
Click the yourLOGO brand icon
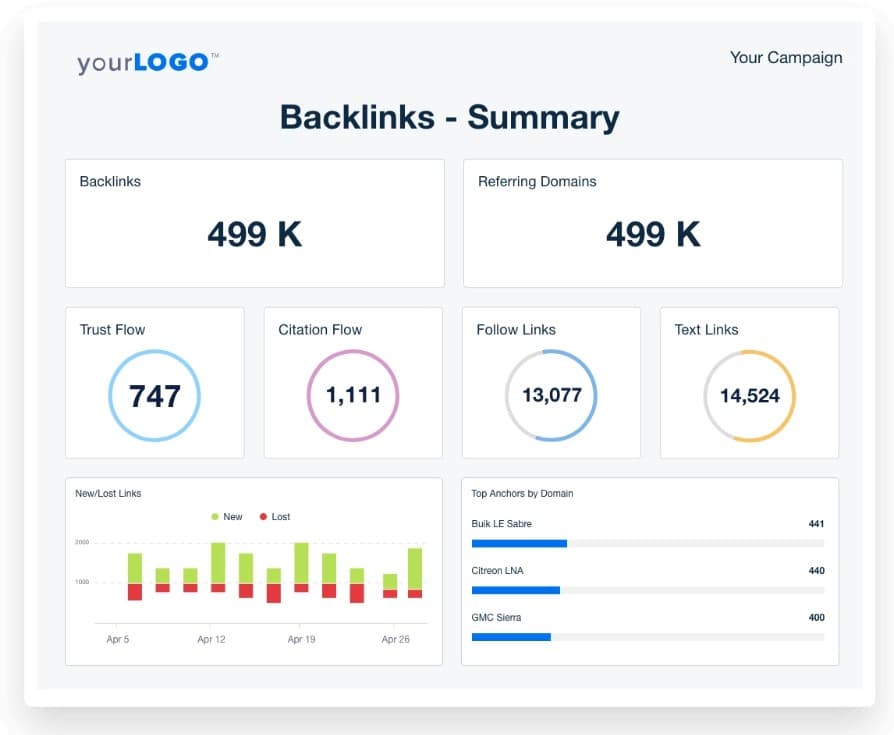pyautogui.click(x=146, y=61)
